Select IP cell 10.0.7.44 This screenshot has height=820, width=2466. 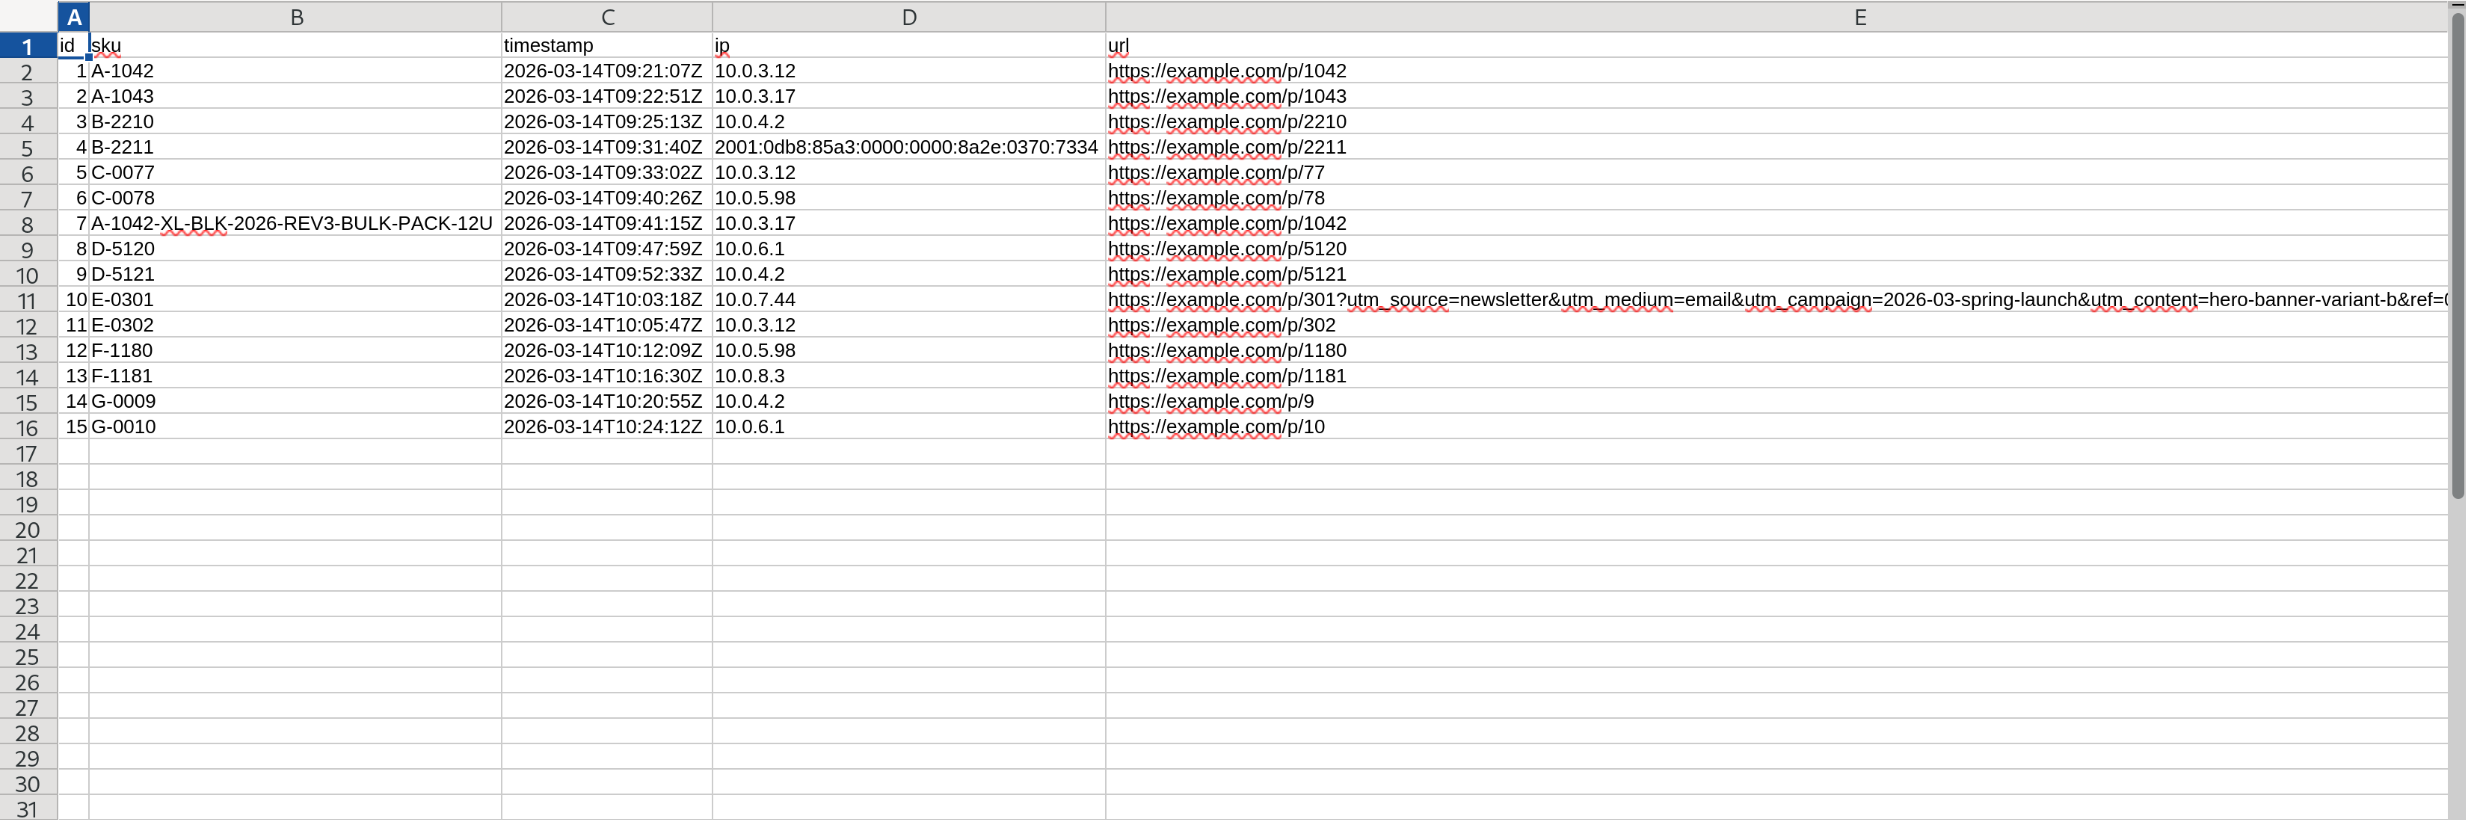pyautogui.click(x=909, y=299)
